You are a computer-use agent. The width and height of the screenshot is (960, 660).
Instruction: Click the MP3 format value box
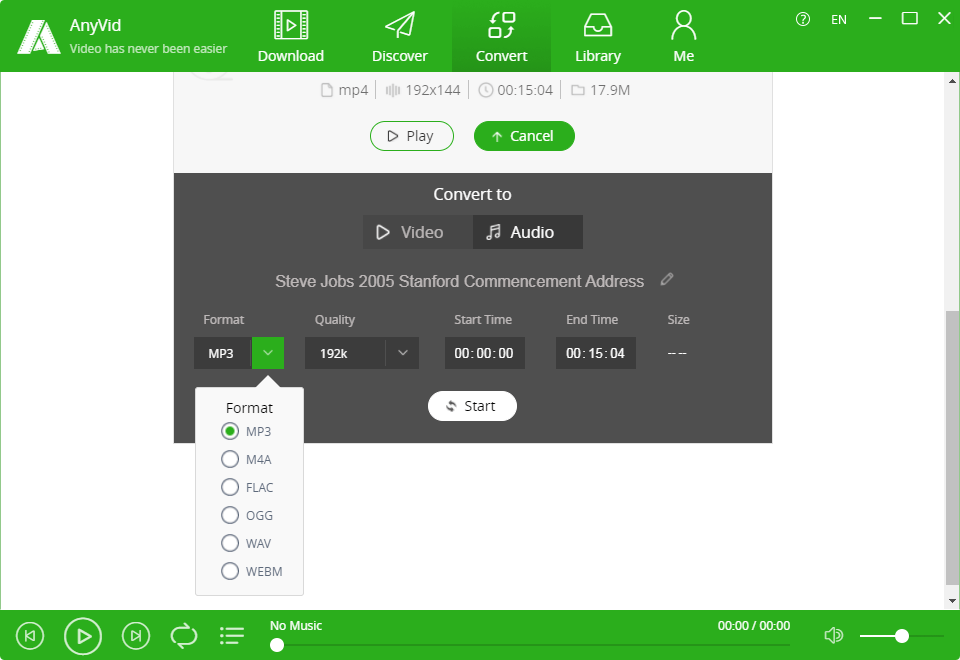pos(223,353)
